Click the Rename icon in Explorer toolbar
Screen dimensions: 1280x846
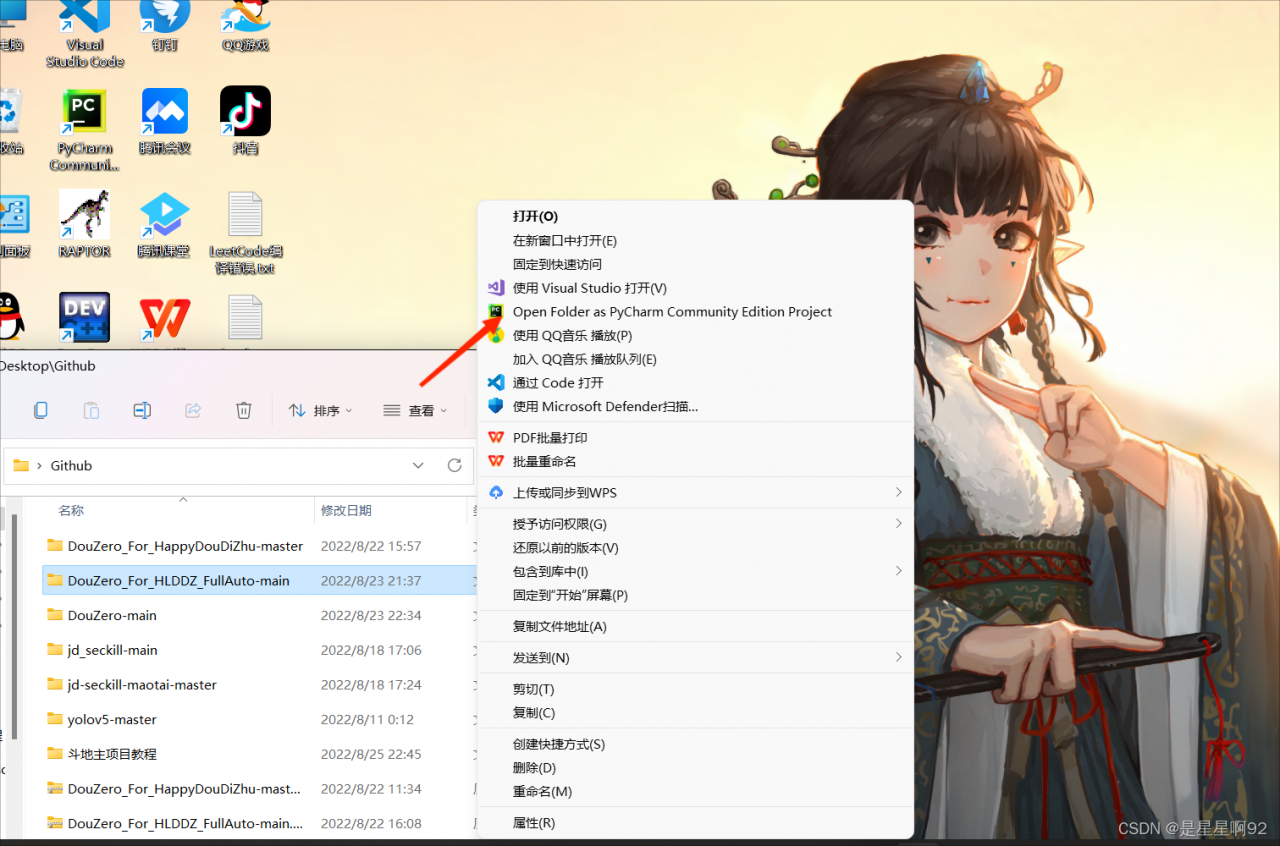coord(142,410)
